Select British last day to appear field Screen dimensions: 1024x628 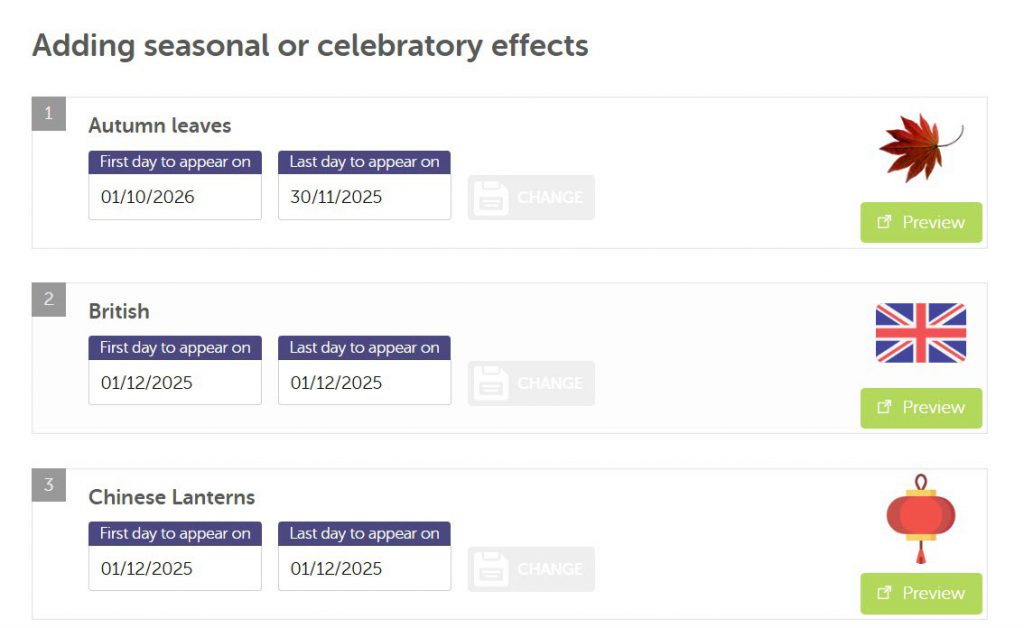364,383
